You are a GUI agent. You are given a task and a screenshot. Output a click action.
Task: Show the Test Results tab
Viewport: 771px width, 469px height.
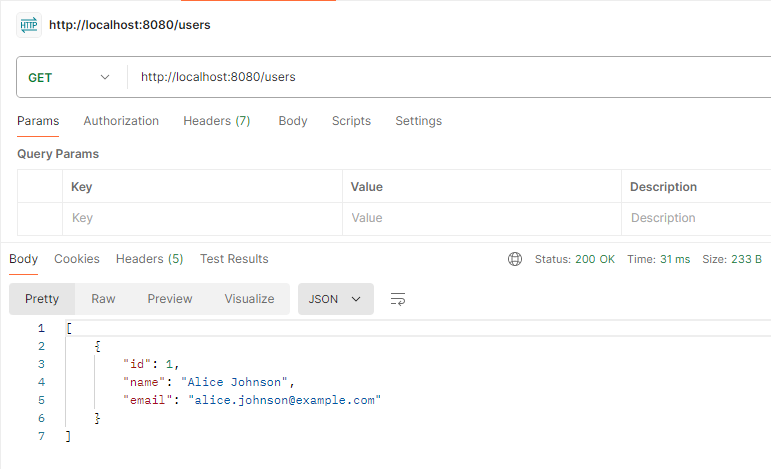(234, 259)
